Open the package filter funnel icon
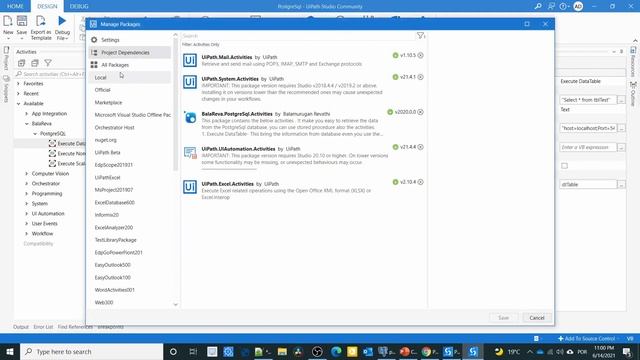The height and width of the screenshot is (360, 640). pos(420,36)
